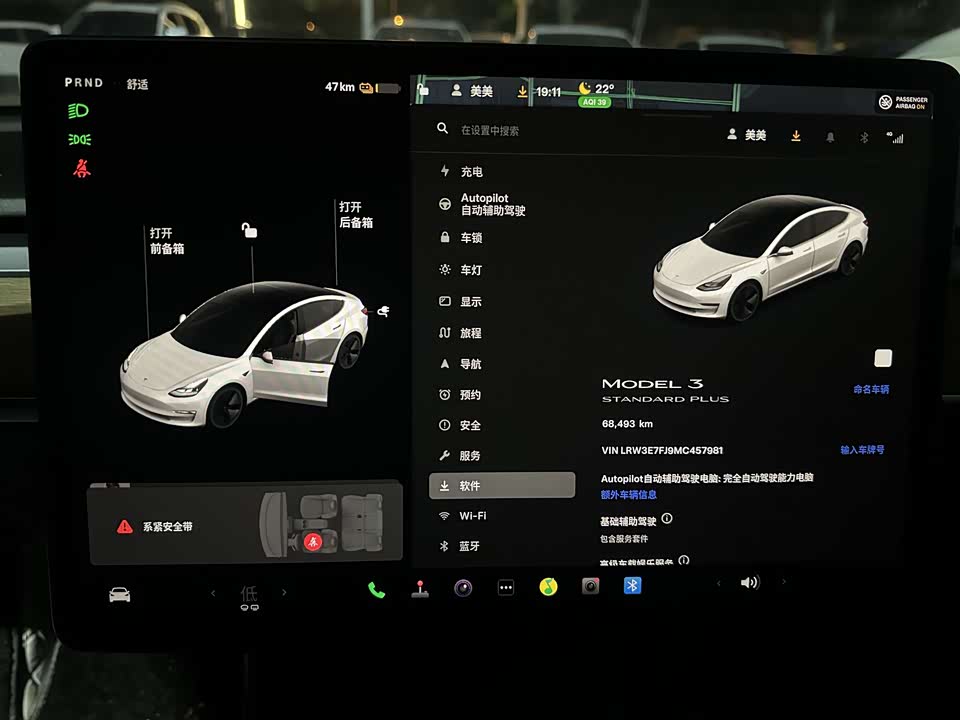Expand notifications via the bell icon
This screenshot has height=720, width=960.
830,136
